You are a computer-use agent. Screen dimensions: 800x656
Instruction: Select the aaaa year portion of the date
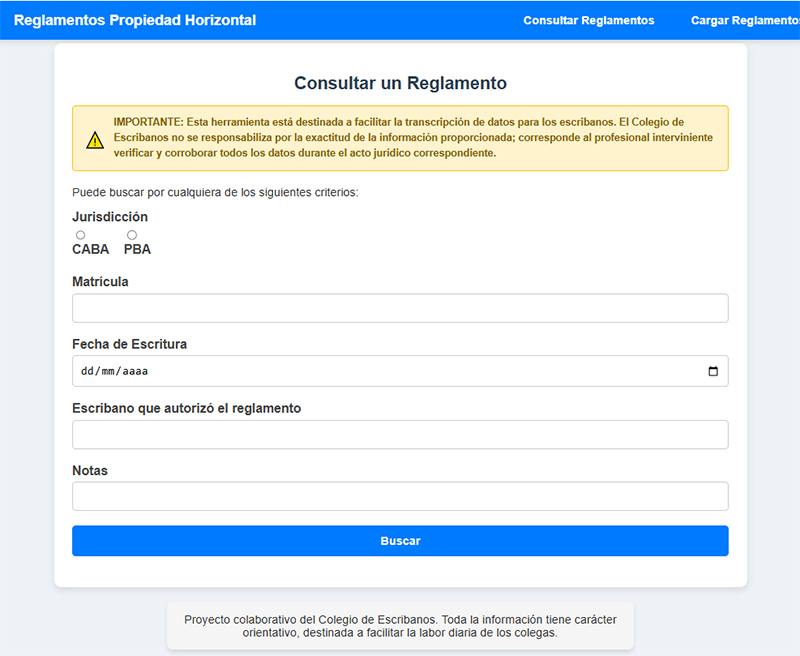pyautogui.click(x=135, y=371)
